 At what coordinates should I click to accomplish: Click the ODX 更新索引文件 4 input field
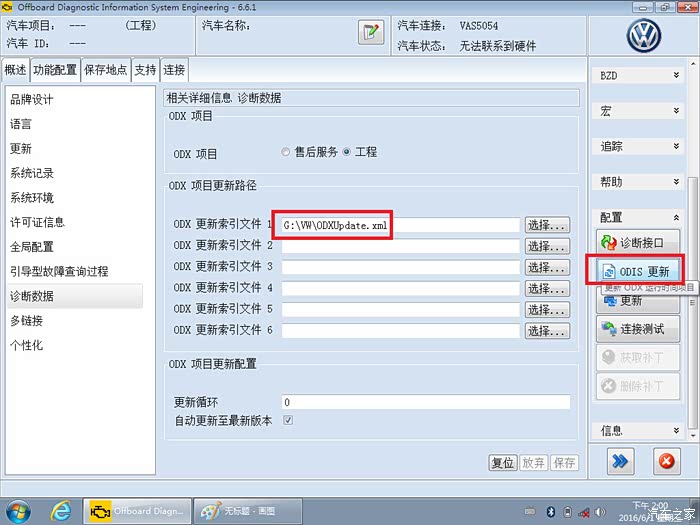click(400, 288)
